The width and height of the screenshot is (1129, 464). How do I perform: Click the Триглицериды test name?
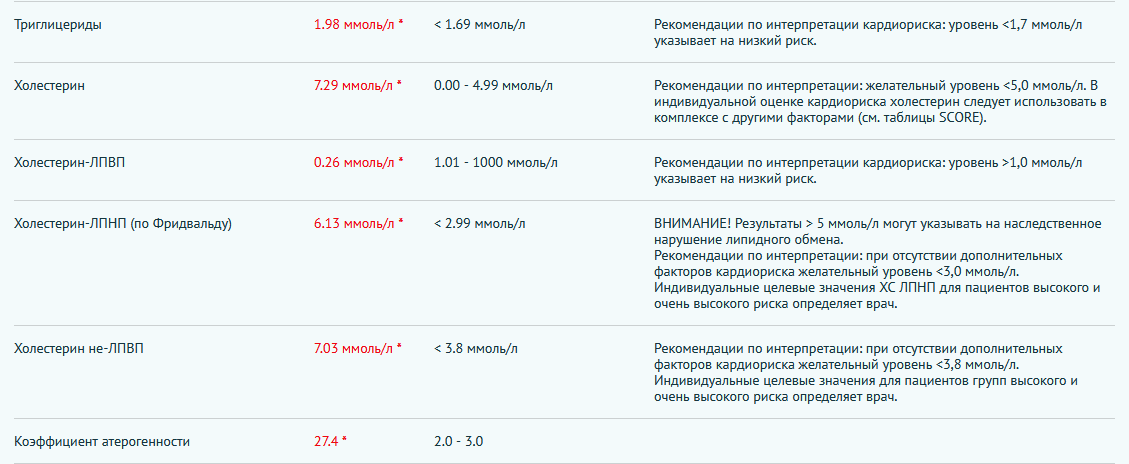[58, 24]
